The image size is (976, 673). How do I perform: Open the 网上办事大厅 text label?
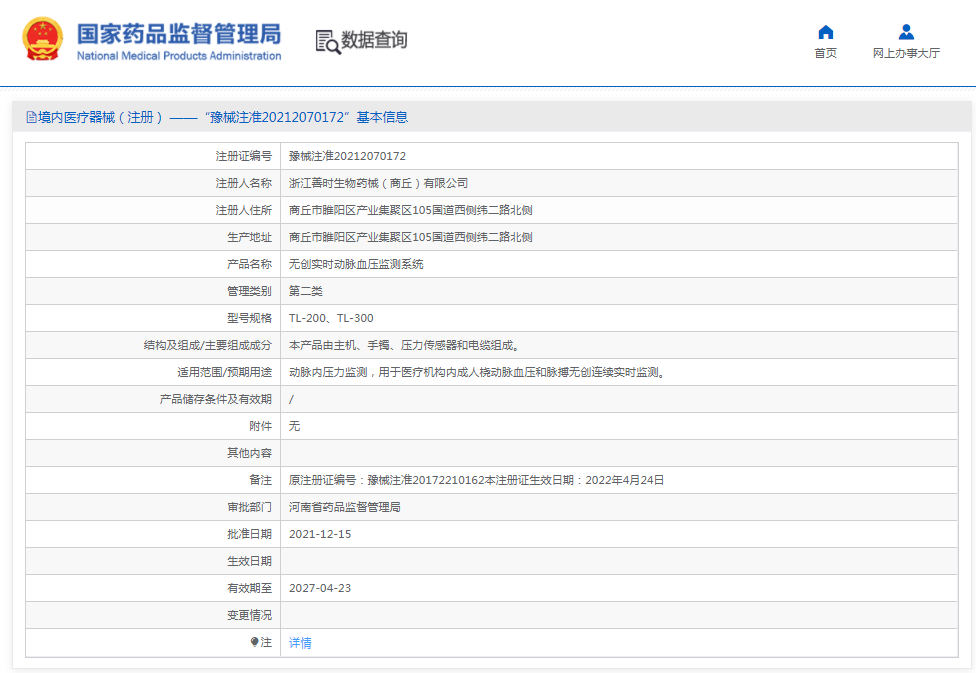(906, 54)
